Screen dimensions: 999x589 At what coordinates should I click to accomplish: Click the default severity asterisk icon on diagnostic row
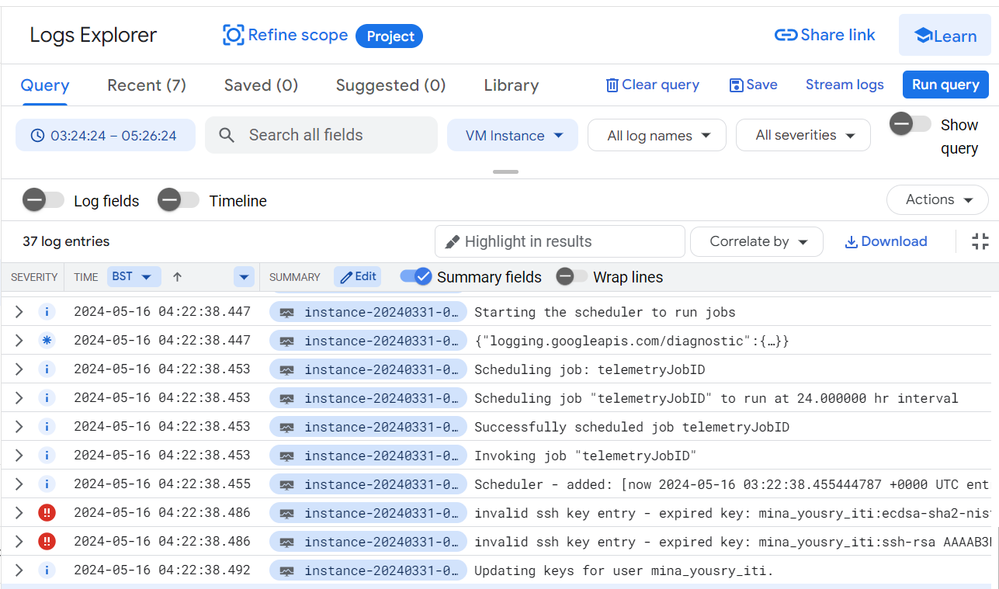pyautogui.click(x=47, y=340)
